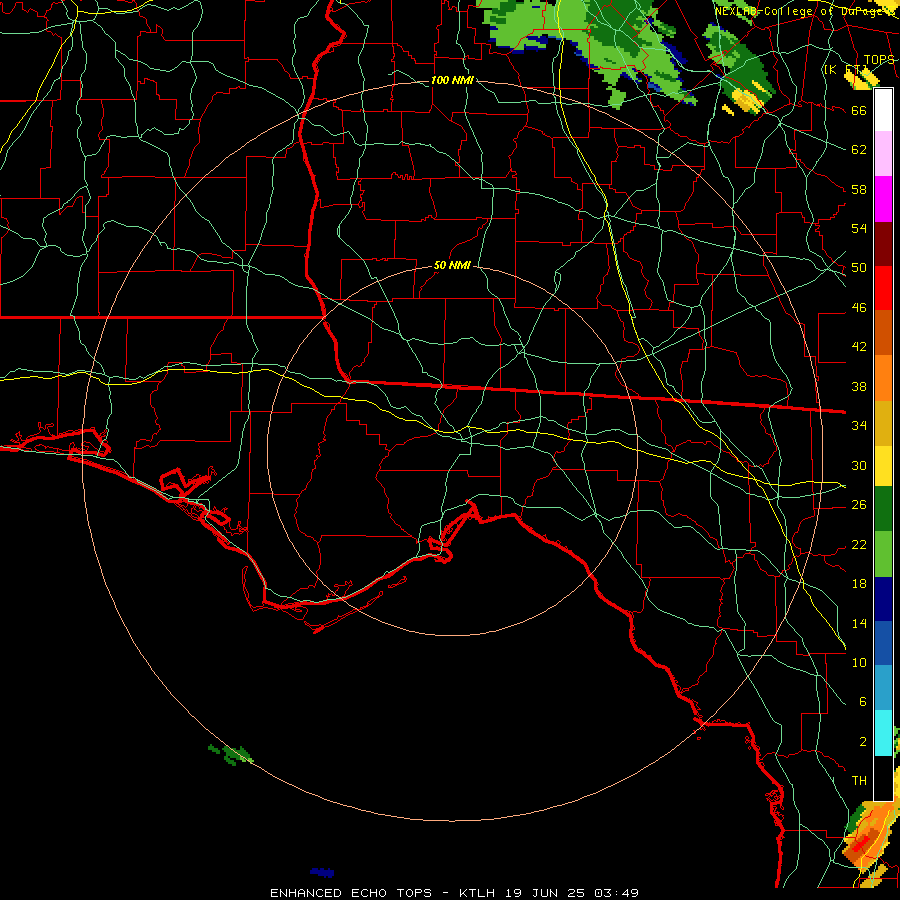Click the "6" legend value
The width and height of the screenshot is (900, 900).
point(862,702)
